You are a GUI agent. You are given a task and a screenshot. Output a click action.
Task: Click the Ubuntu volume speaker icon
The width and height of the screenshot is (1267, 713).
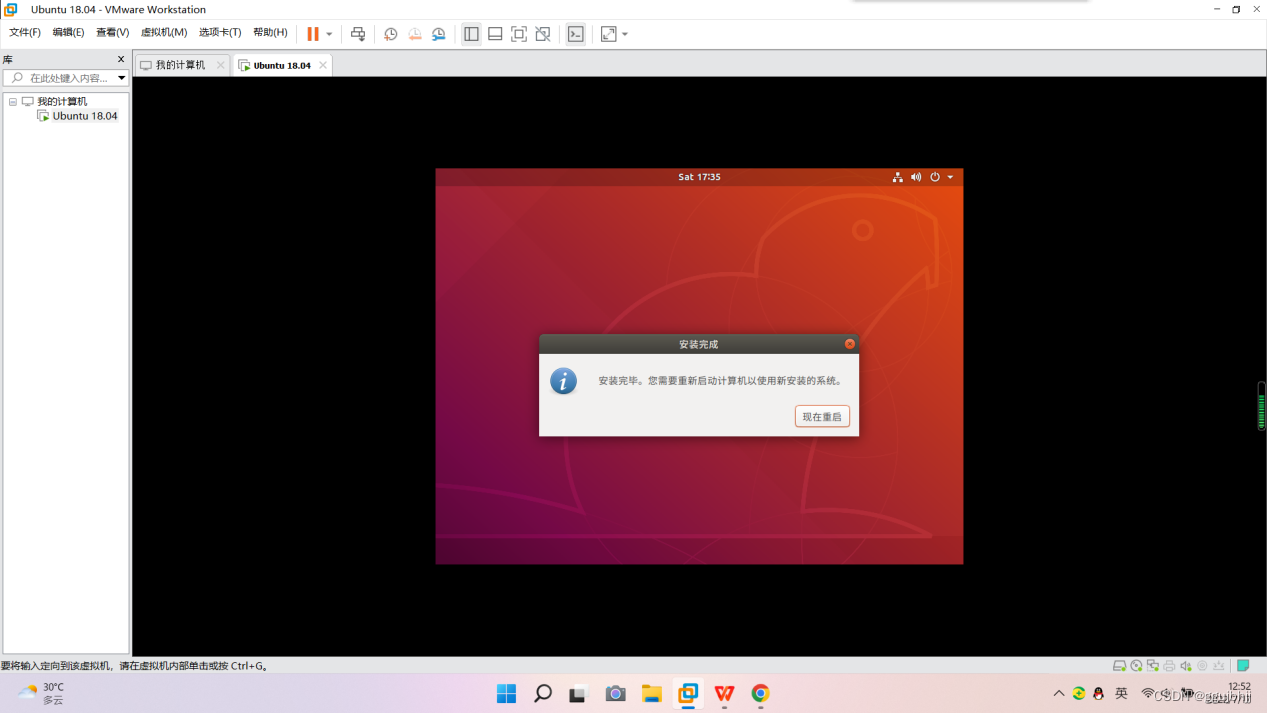point(916,177)
